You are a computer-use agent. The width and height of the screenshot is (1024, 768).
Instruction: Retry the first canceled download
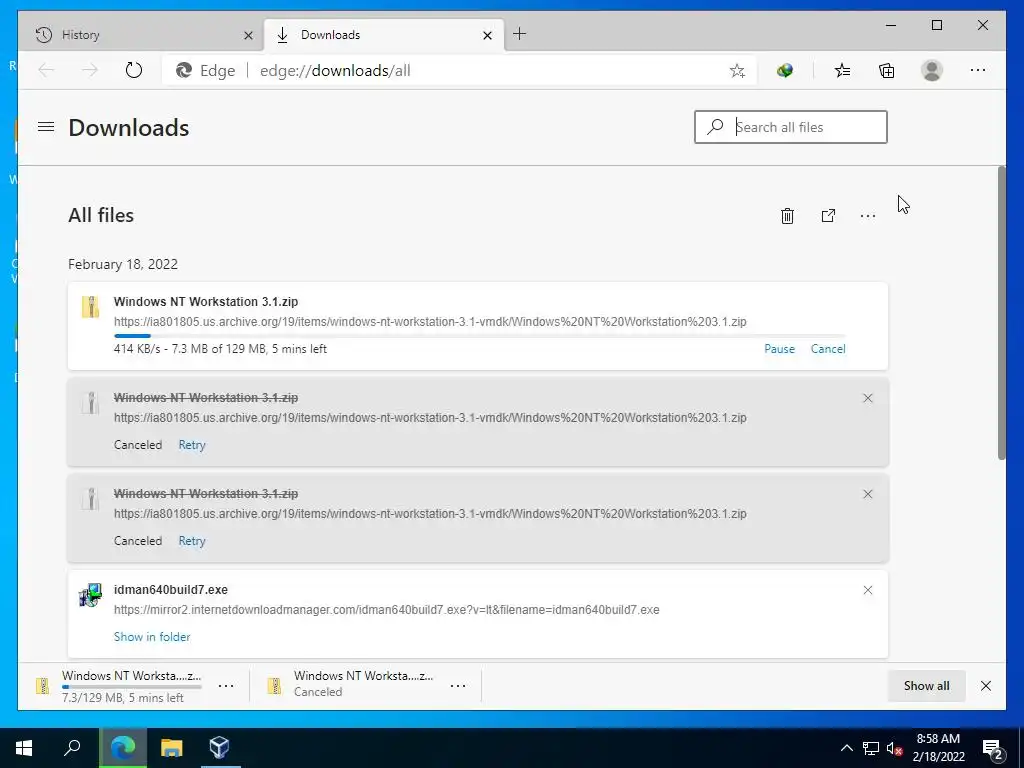192,445
